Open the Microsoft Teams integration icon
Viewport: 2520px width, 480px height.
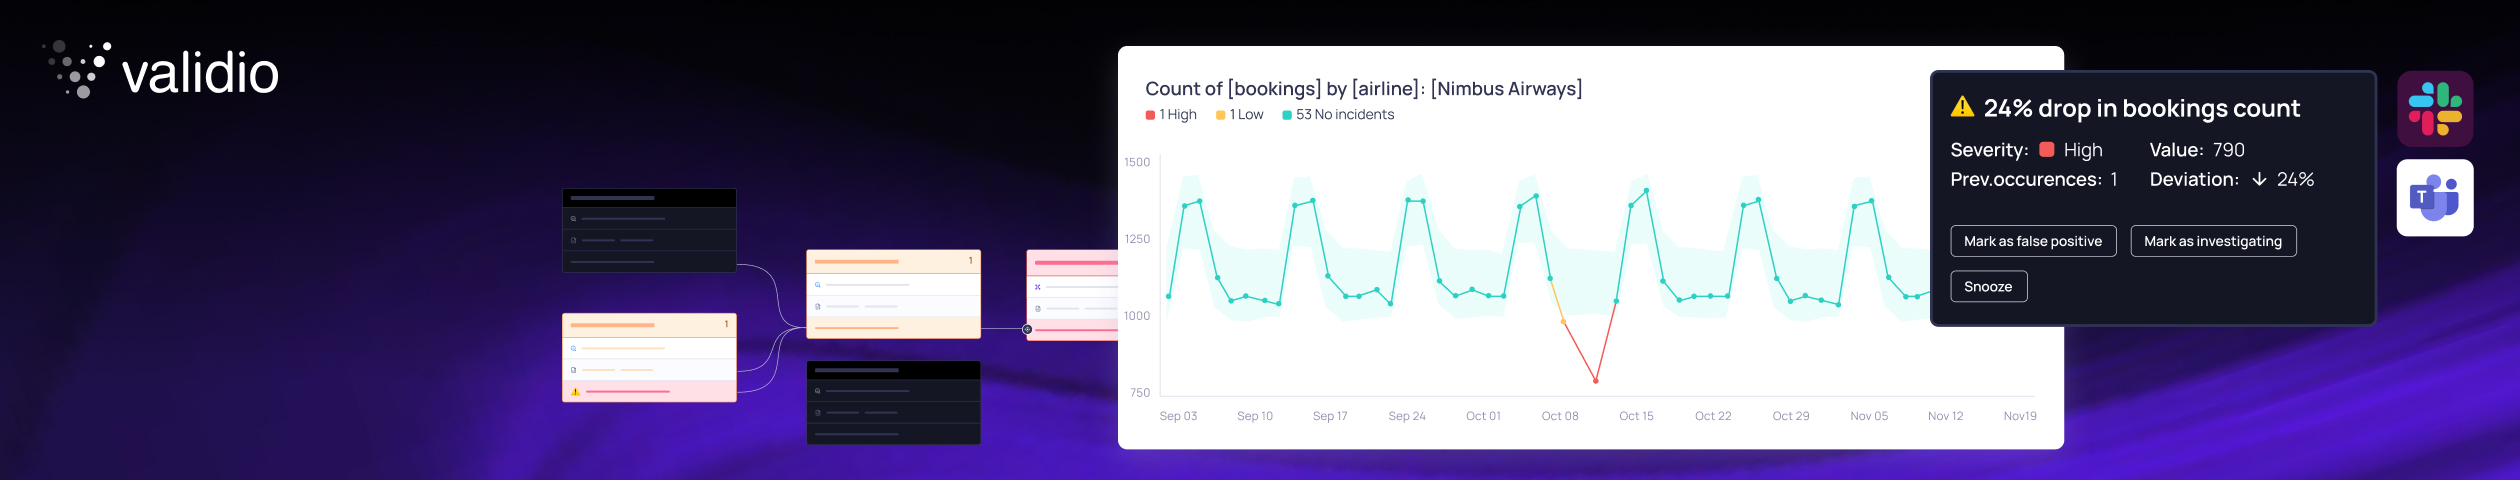2435,198
